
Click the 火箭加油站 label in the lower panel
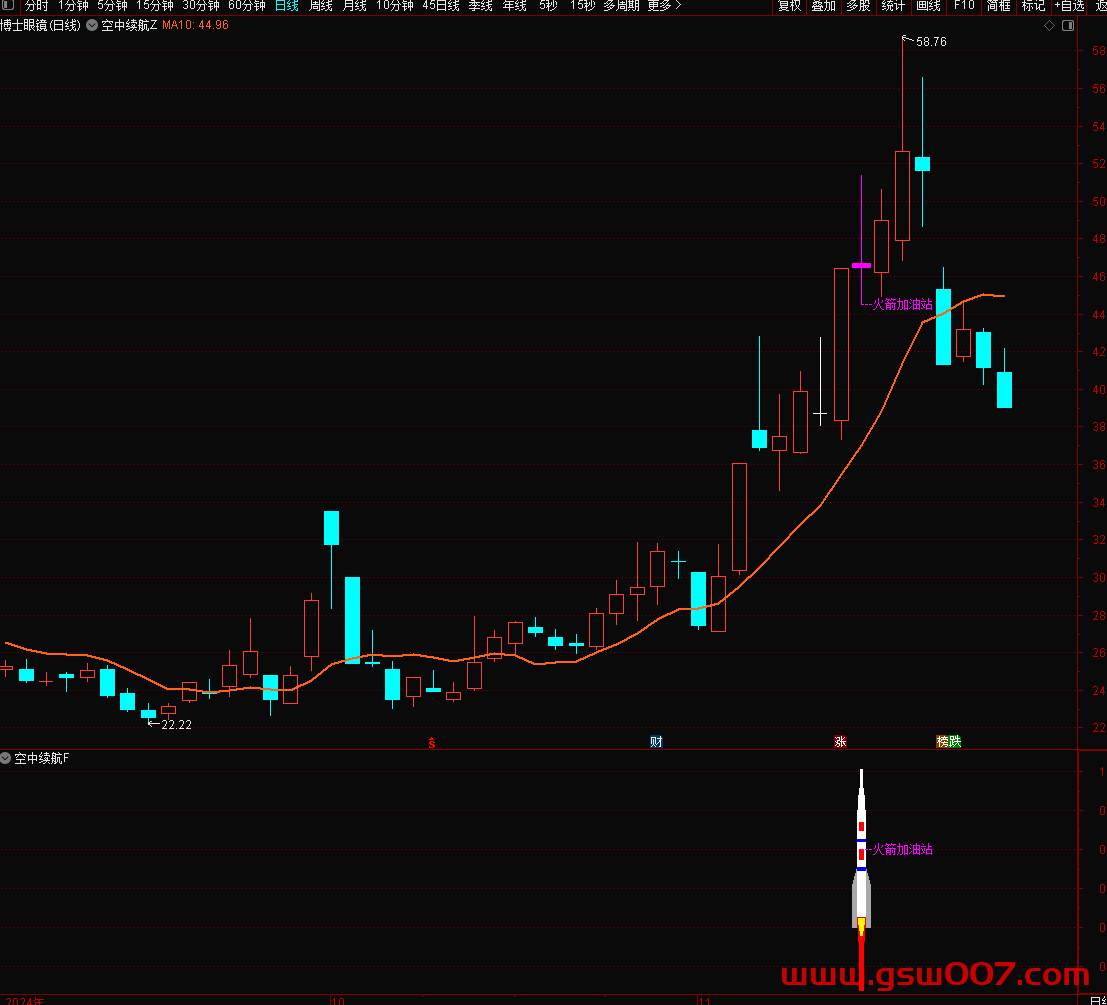click(902, 849)
